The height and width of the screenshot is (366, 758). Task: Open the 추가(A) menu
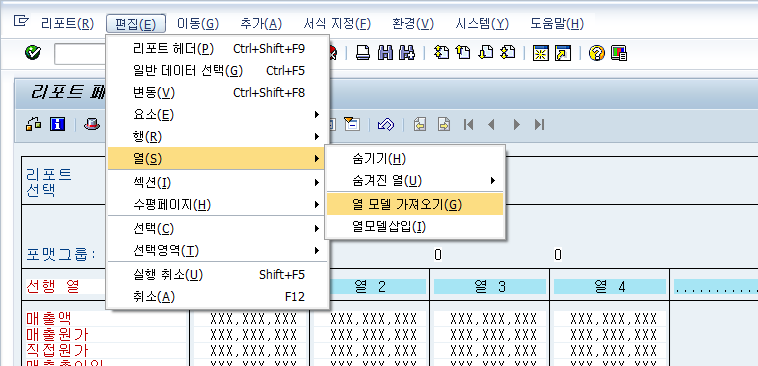coord(261,23)
